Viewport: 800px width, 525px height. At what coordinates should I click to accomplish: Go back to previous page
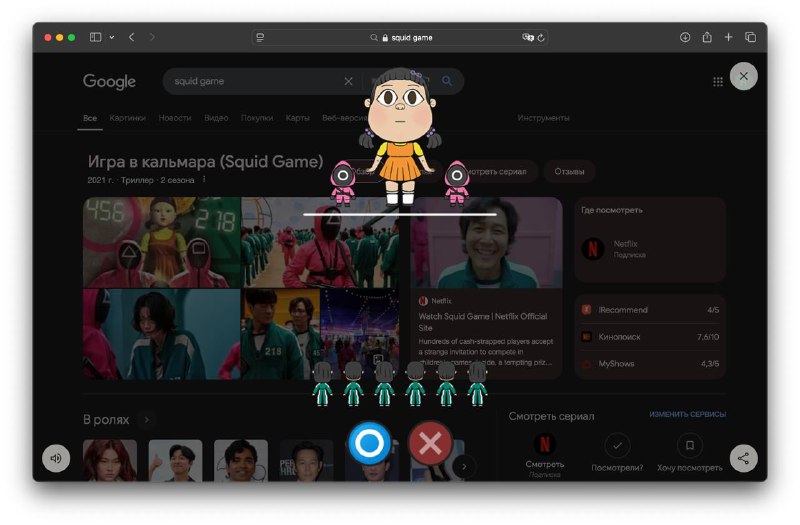(132, 37)
